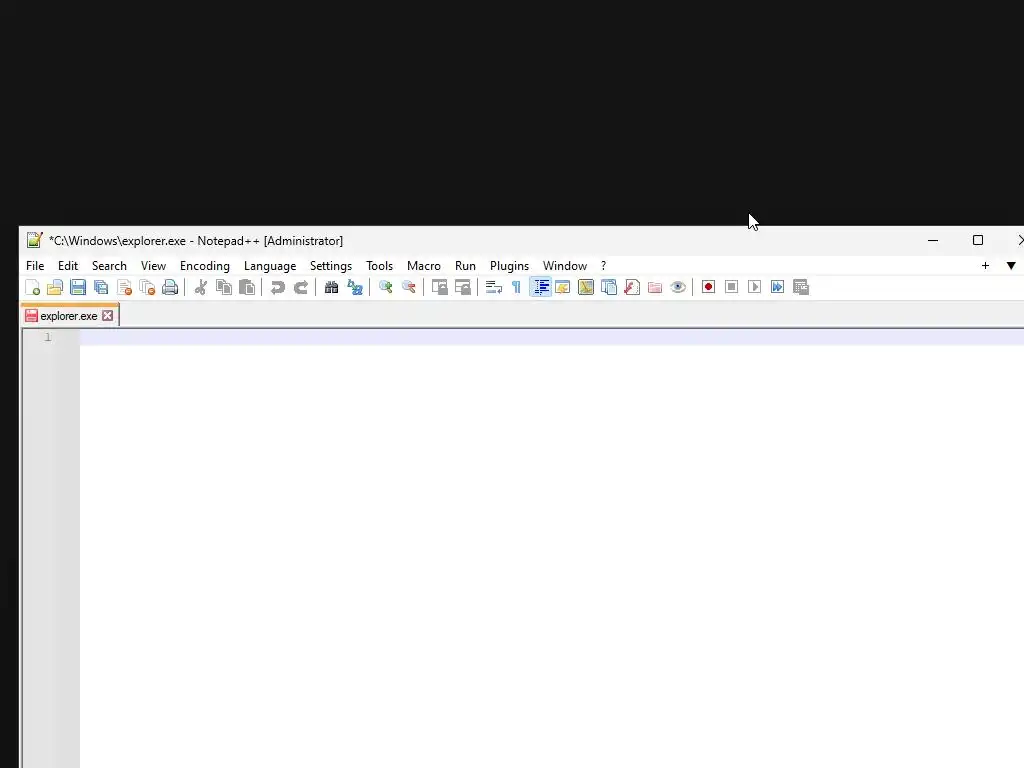1024x768 pixels.
Task: Start macro recording with the red dot
Action: coord(708,287)
